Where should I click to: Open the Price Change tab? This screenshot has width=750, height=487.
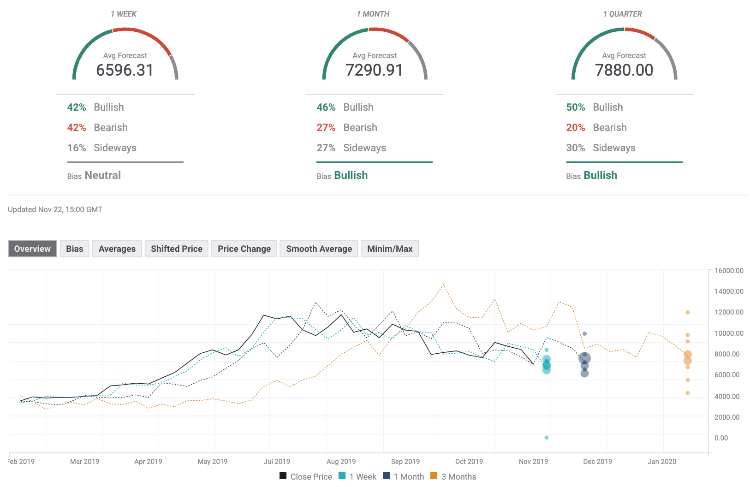(x=244, y=249)
